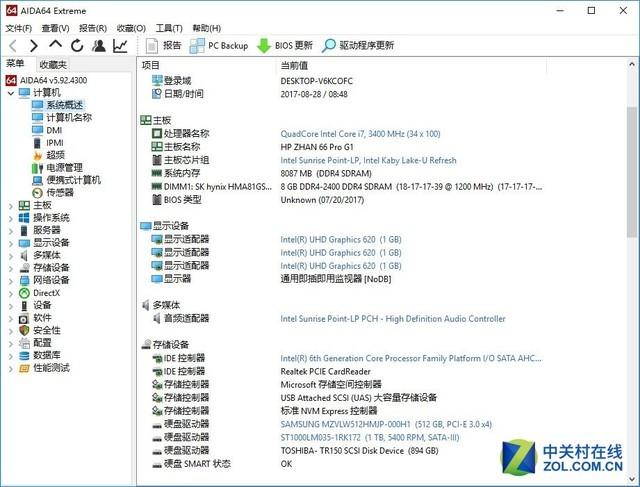Expand the 主板 tree node

click(x=11, y=206)
